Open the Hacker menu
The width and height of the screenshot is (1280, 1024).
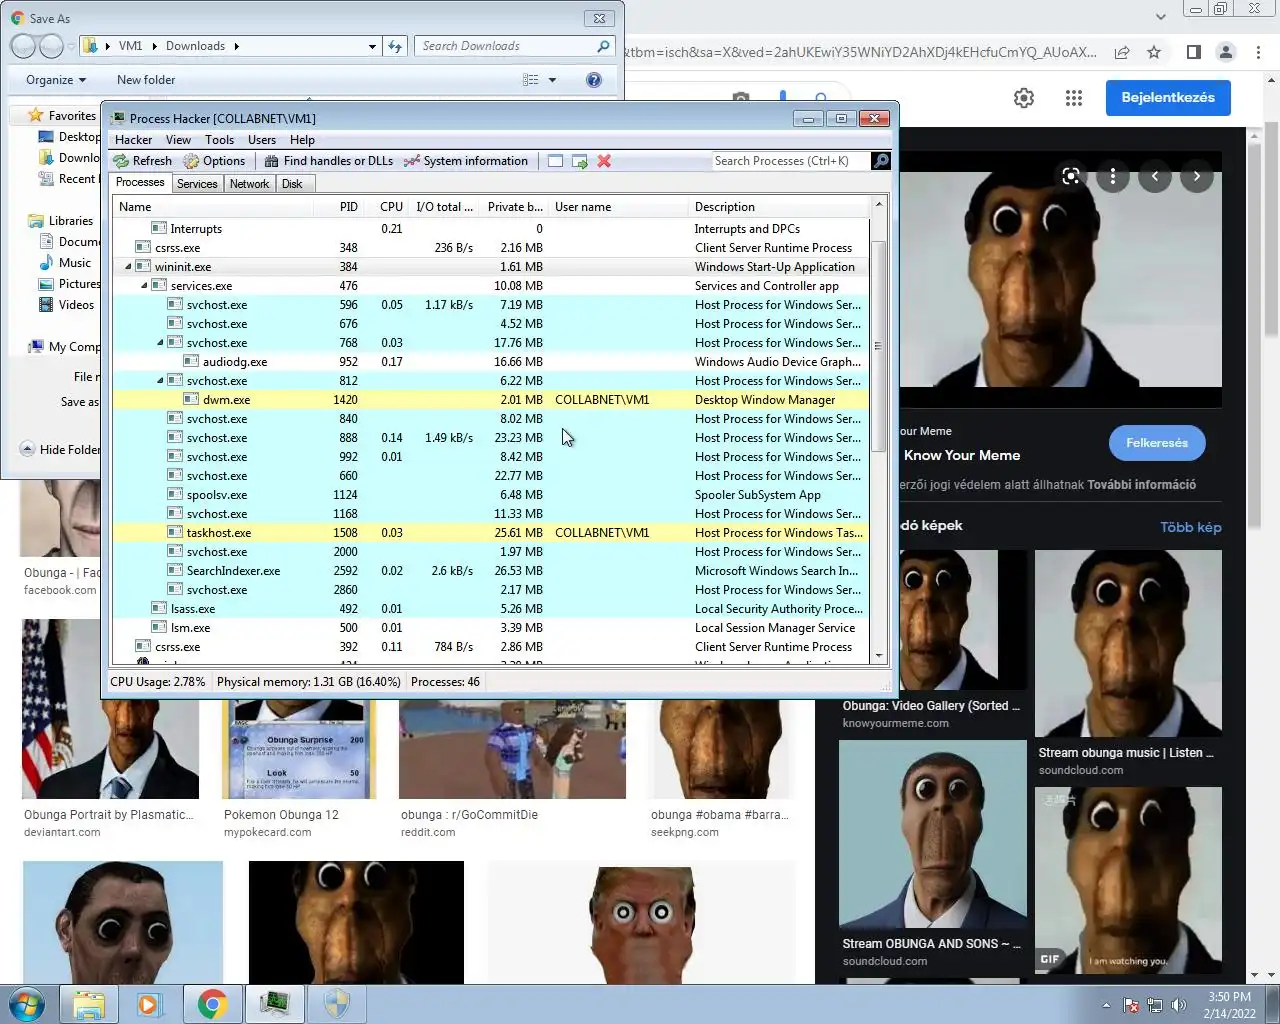[x=133, y=140]
